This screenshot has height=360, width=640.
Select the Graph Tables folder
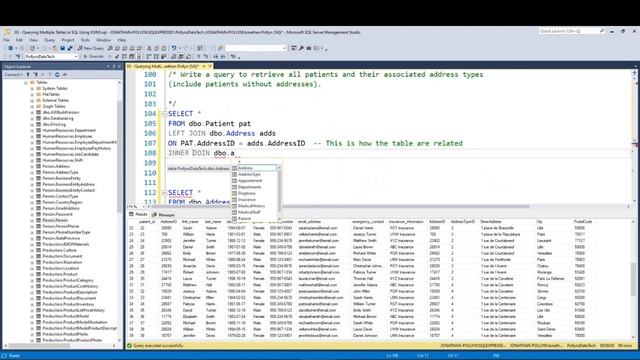coord(54,107)
